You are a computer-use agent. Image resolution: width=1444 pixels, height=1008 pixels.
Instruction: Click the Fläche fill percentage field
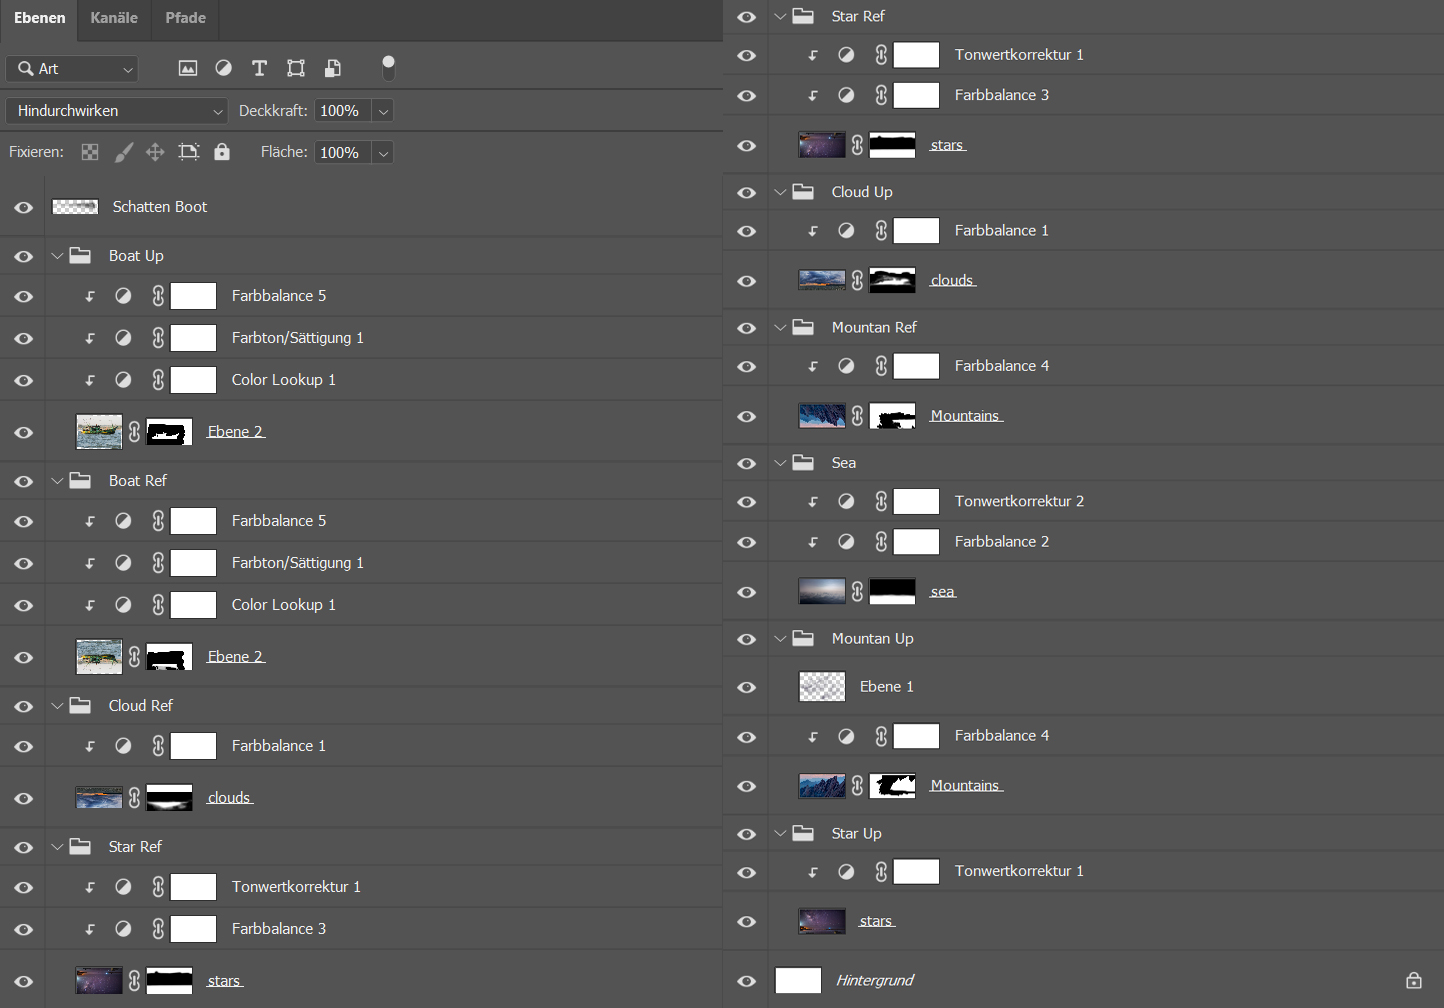click(x=341, y=152)
